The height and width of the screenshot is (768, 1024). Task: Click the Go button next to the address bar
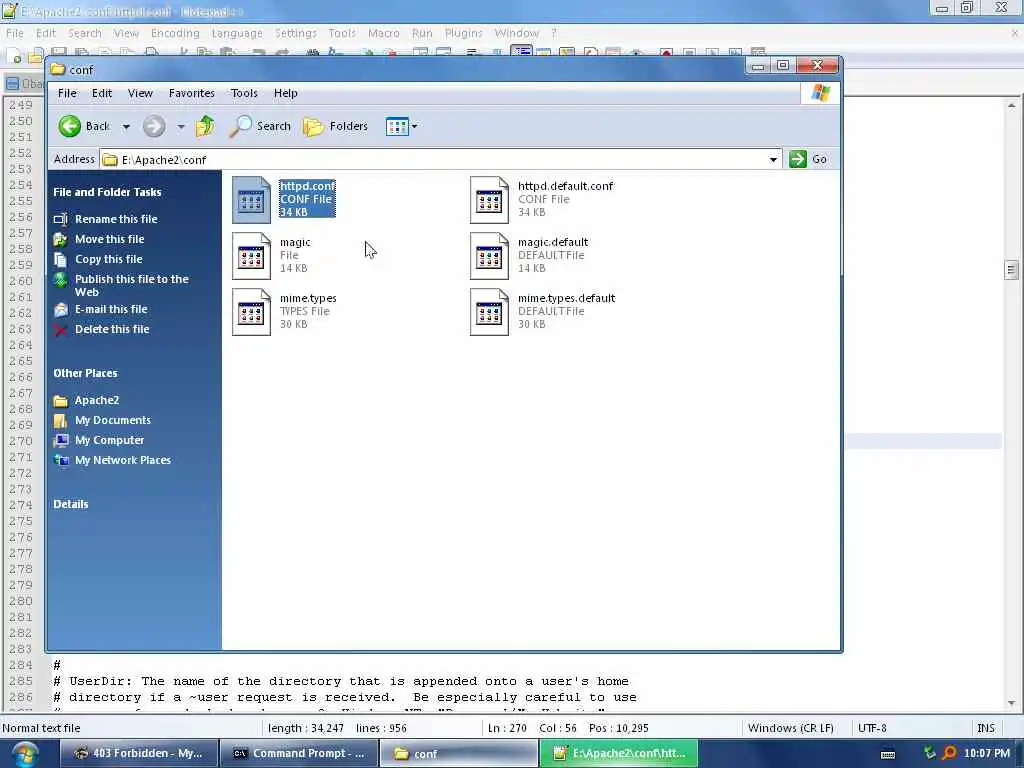click(x=808, y=159)
